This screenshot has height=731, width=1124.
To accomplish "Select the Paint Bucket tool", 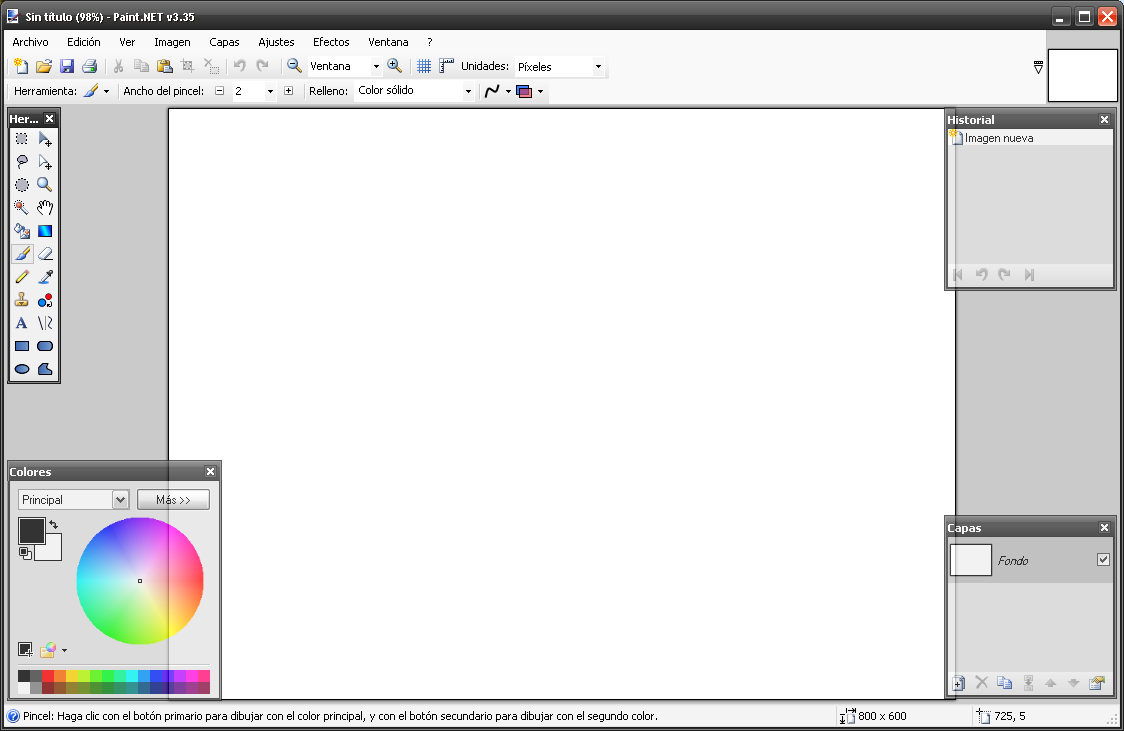I will 22,231.
